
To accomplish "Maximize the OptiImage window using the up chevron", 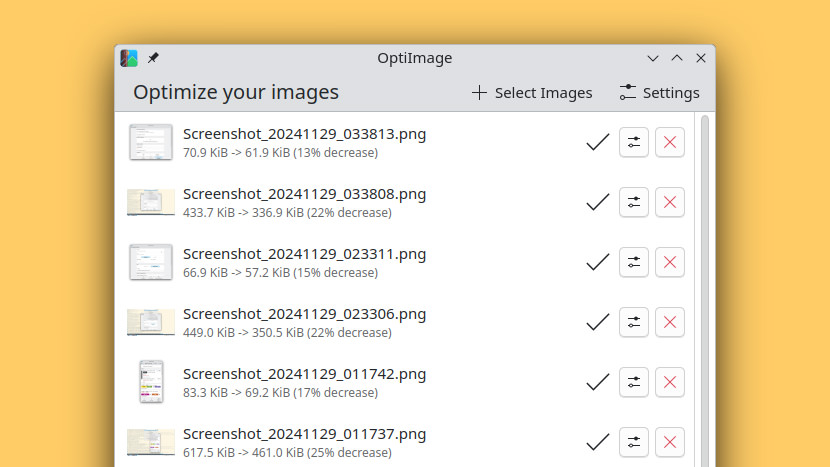I will coord(677,58).
